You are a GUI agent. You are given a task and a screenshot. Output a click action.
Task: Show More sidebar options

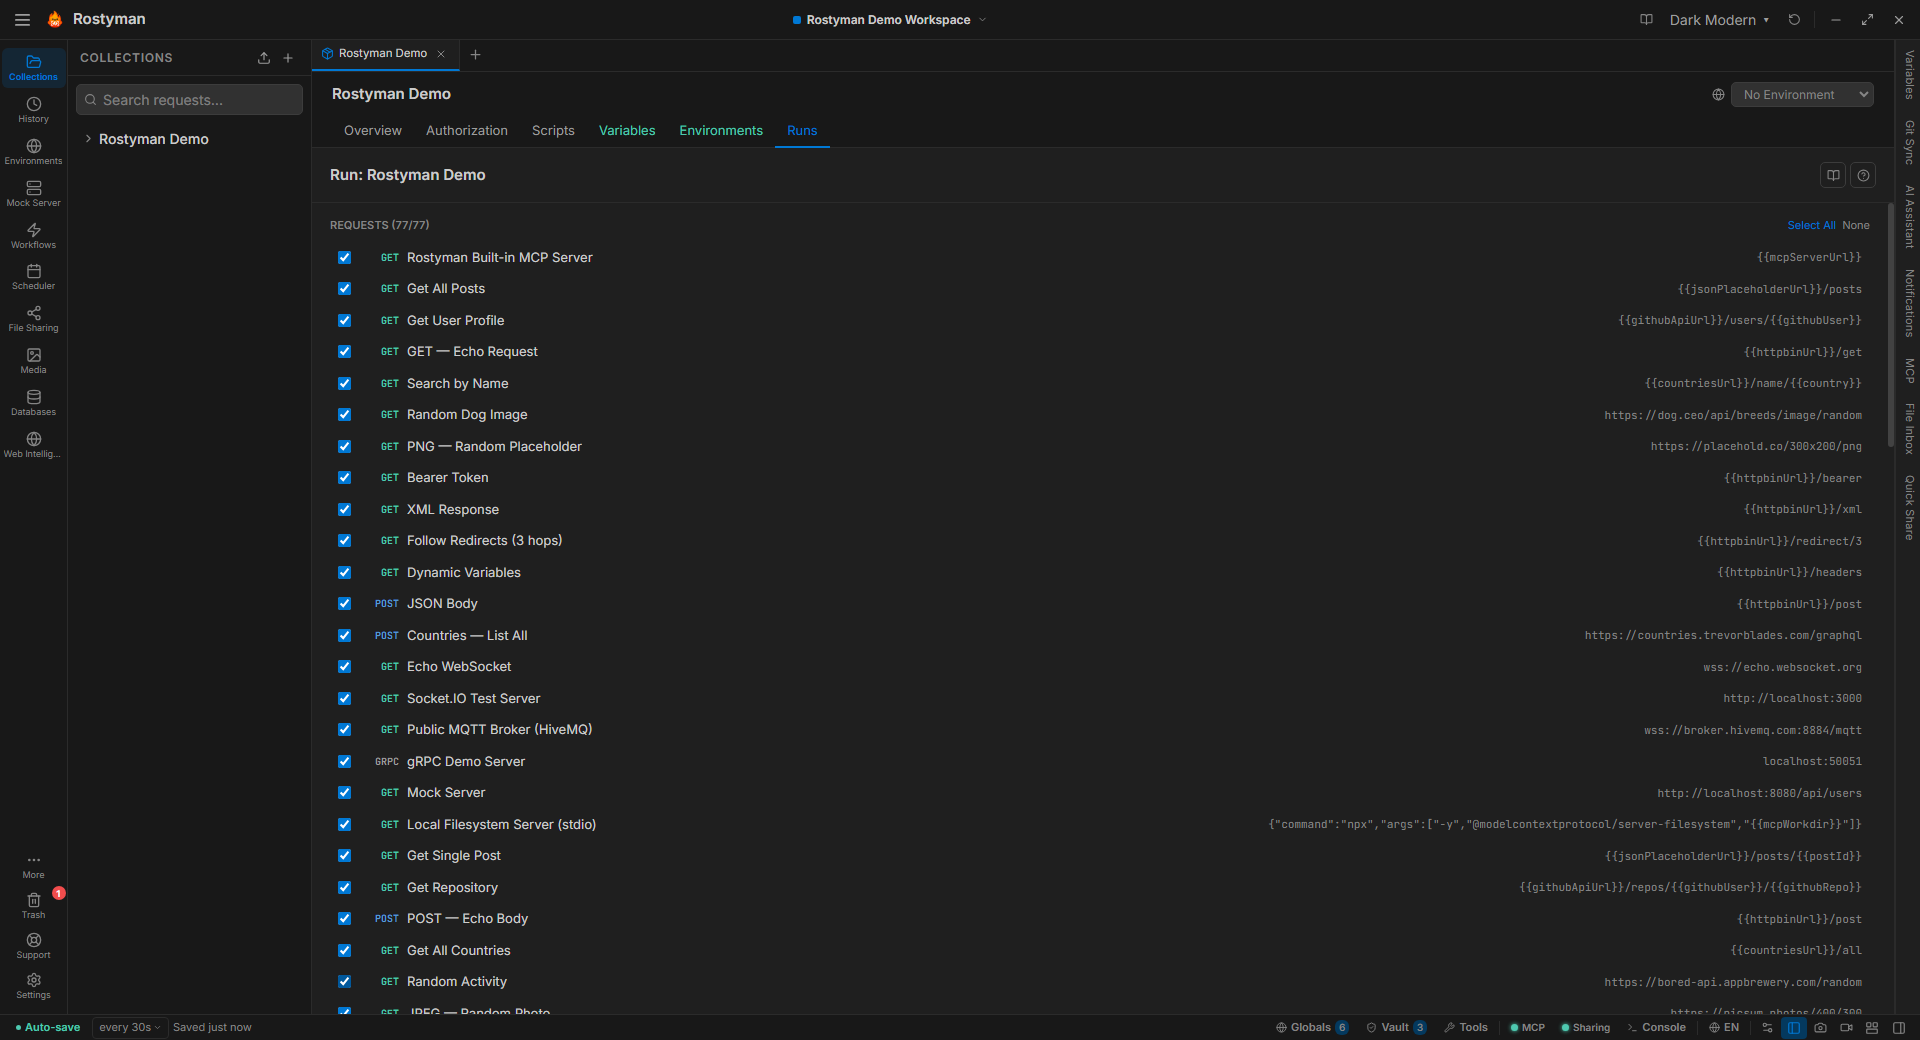click(33, 866)
